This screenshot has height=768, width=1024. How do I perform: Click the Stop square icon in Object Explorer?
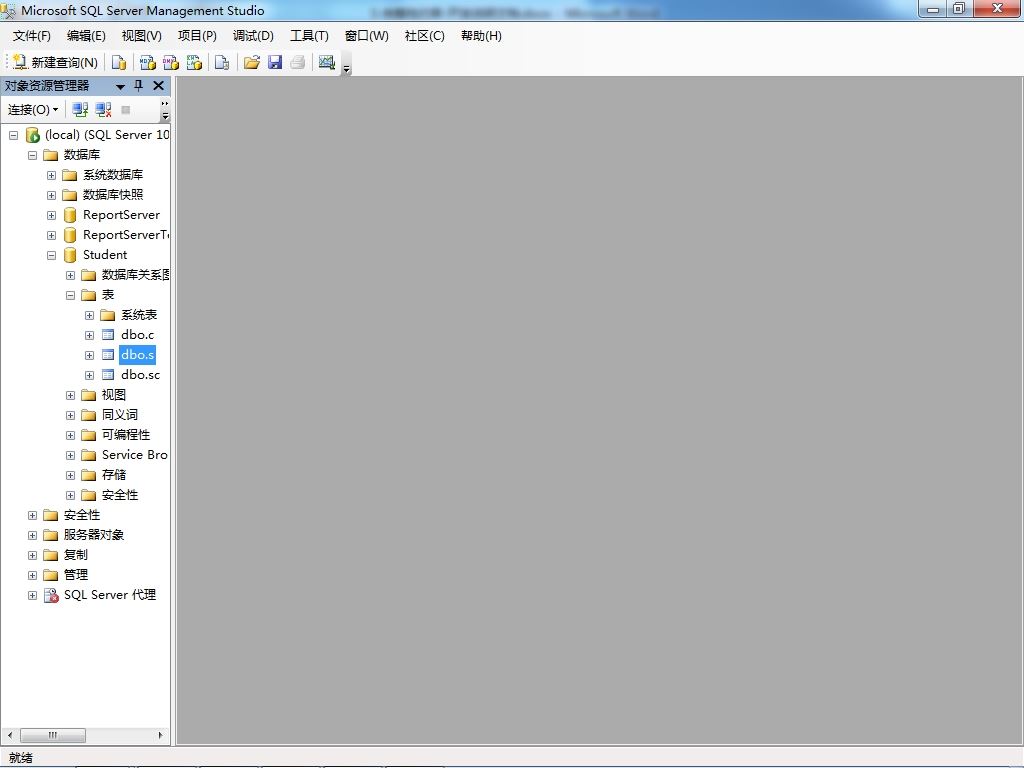coord(125,110)
